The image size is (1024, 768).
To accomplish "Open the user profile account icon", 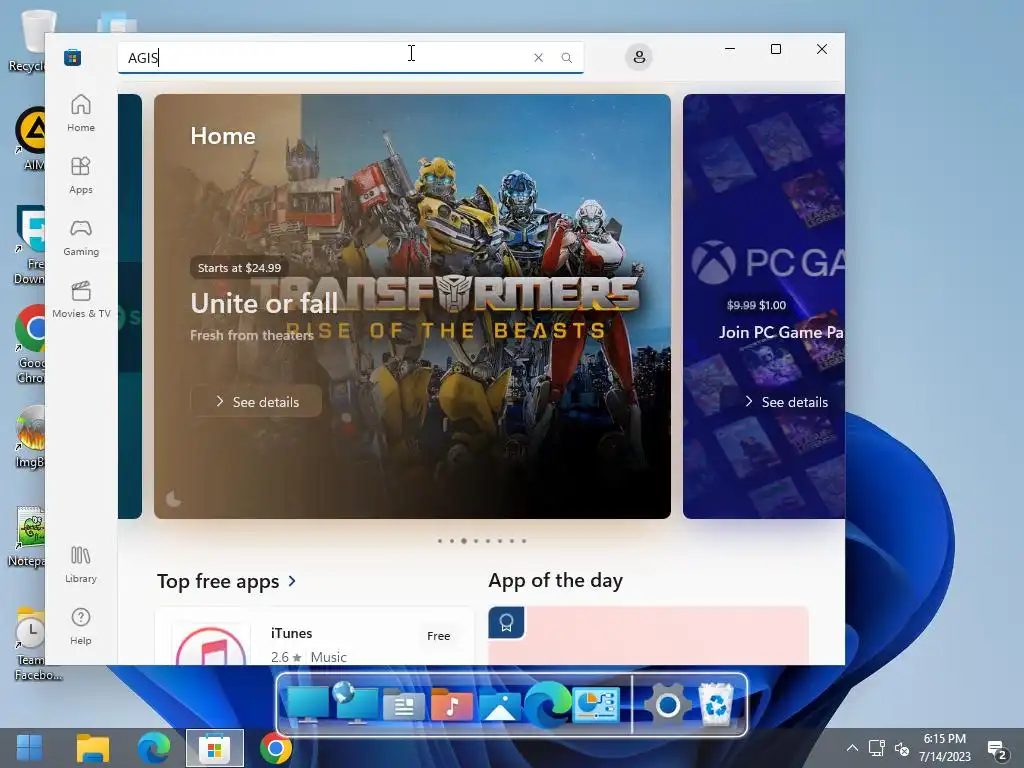I will point(639,57).
